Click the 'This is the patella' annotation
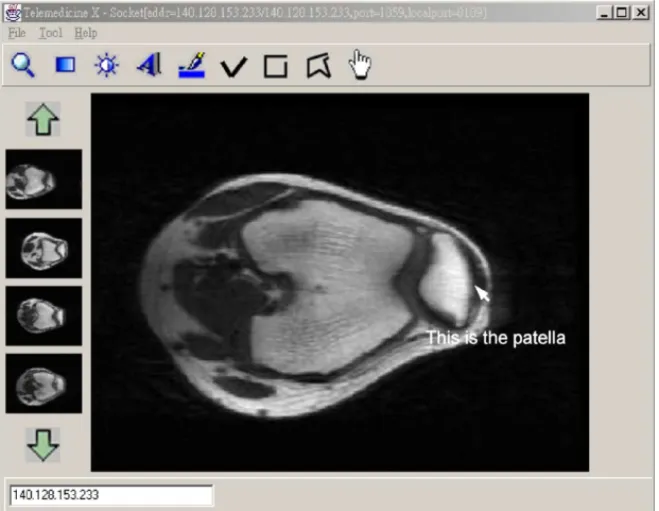The image size is (659, 511). click(496, 338)
